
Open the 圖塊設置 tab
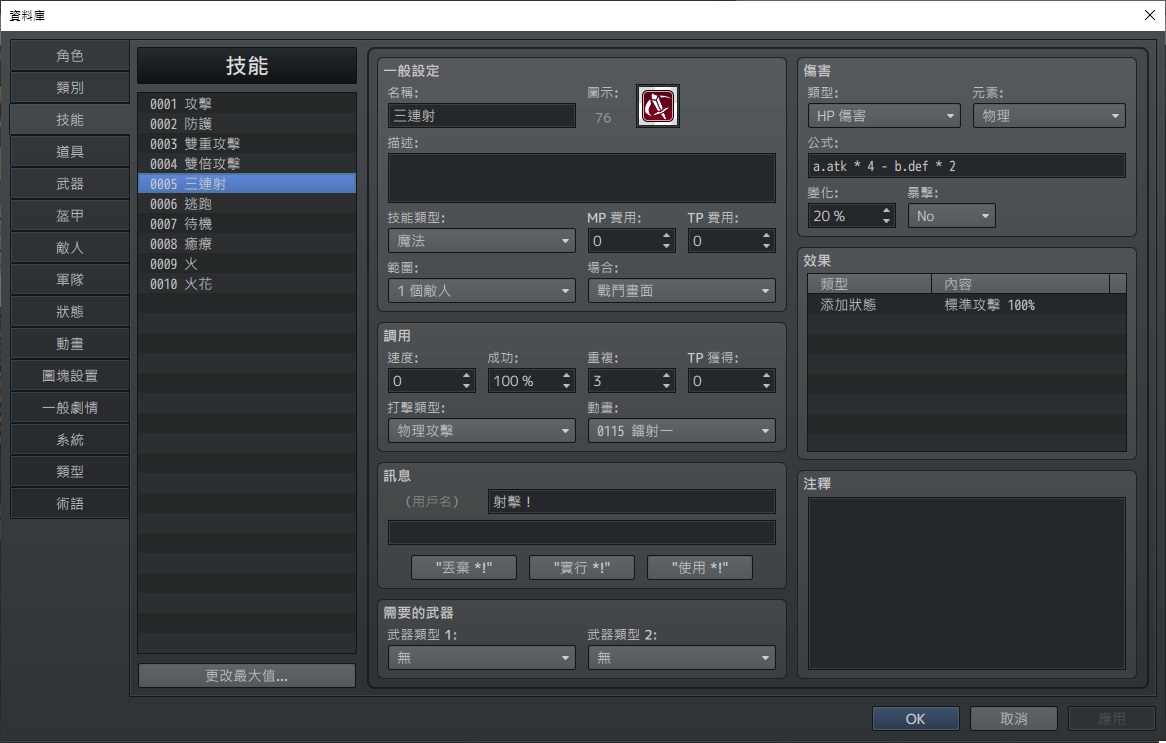pyautogui.click(x=70, y=376)
